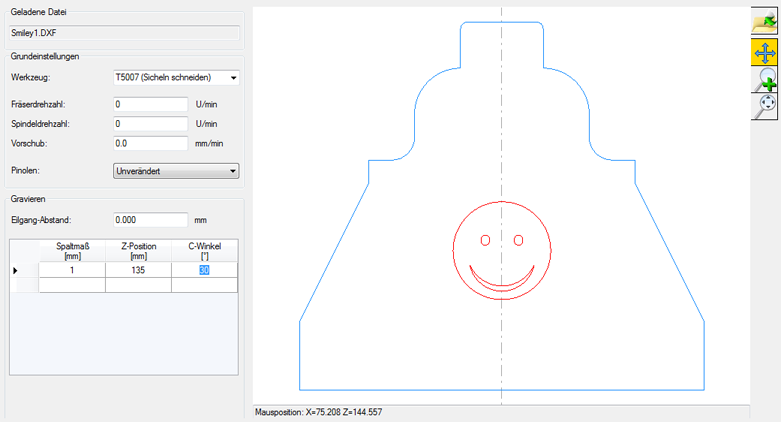Expand the Pinolen dropdown set to Unverändert
The height and width of the screenshot is (422, 781).
point(176,171)
